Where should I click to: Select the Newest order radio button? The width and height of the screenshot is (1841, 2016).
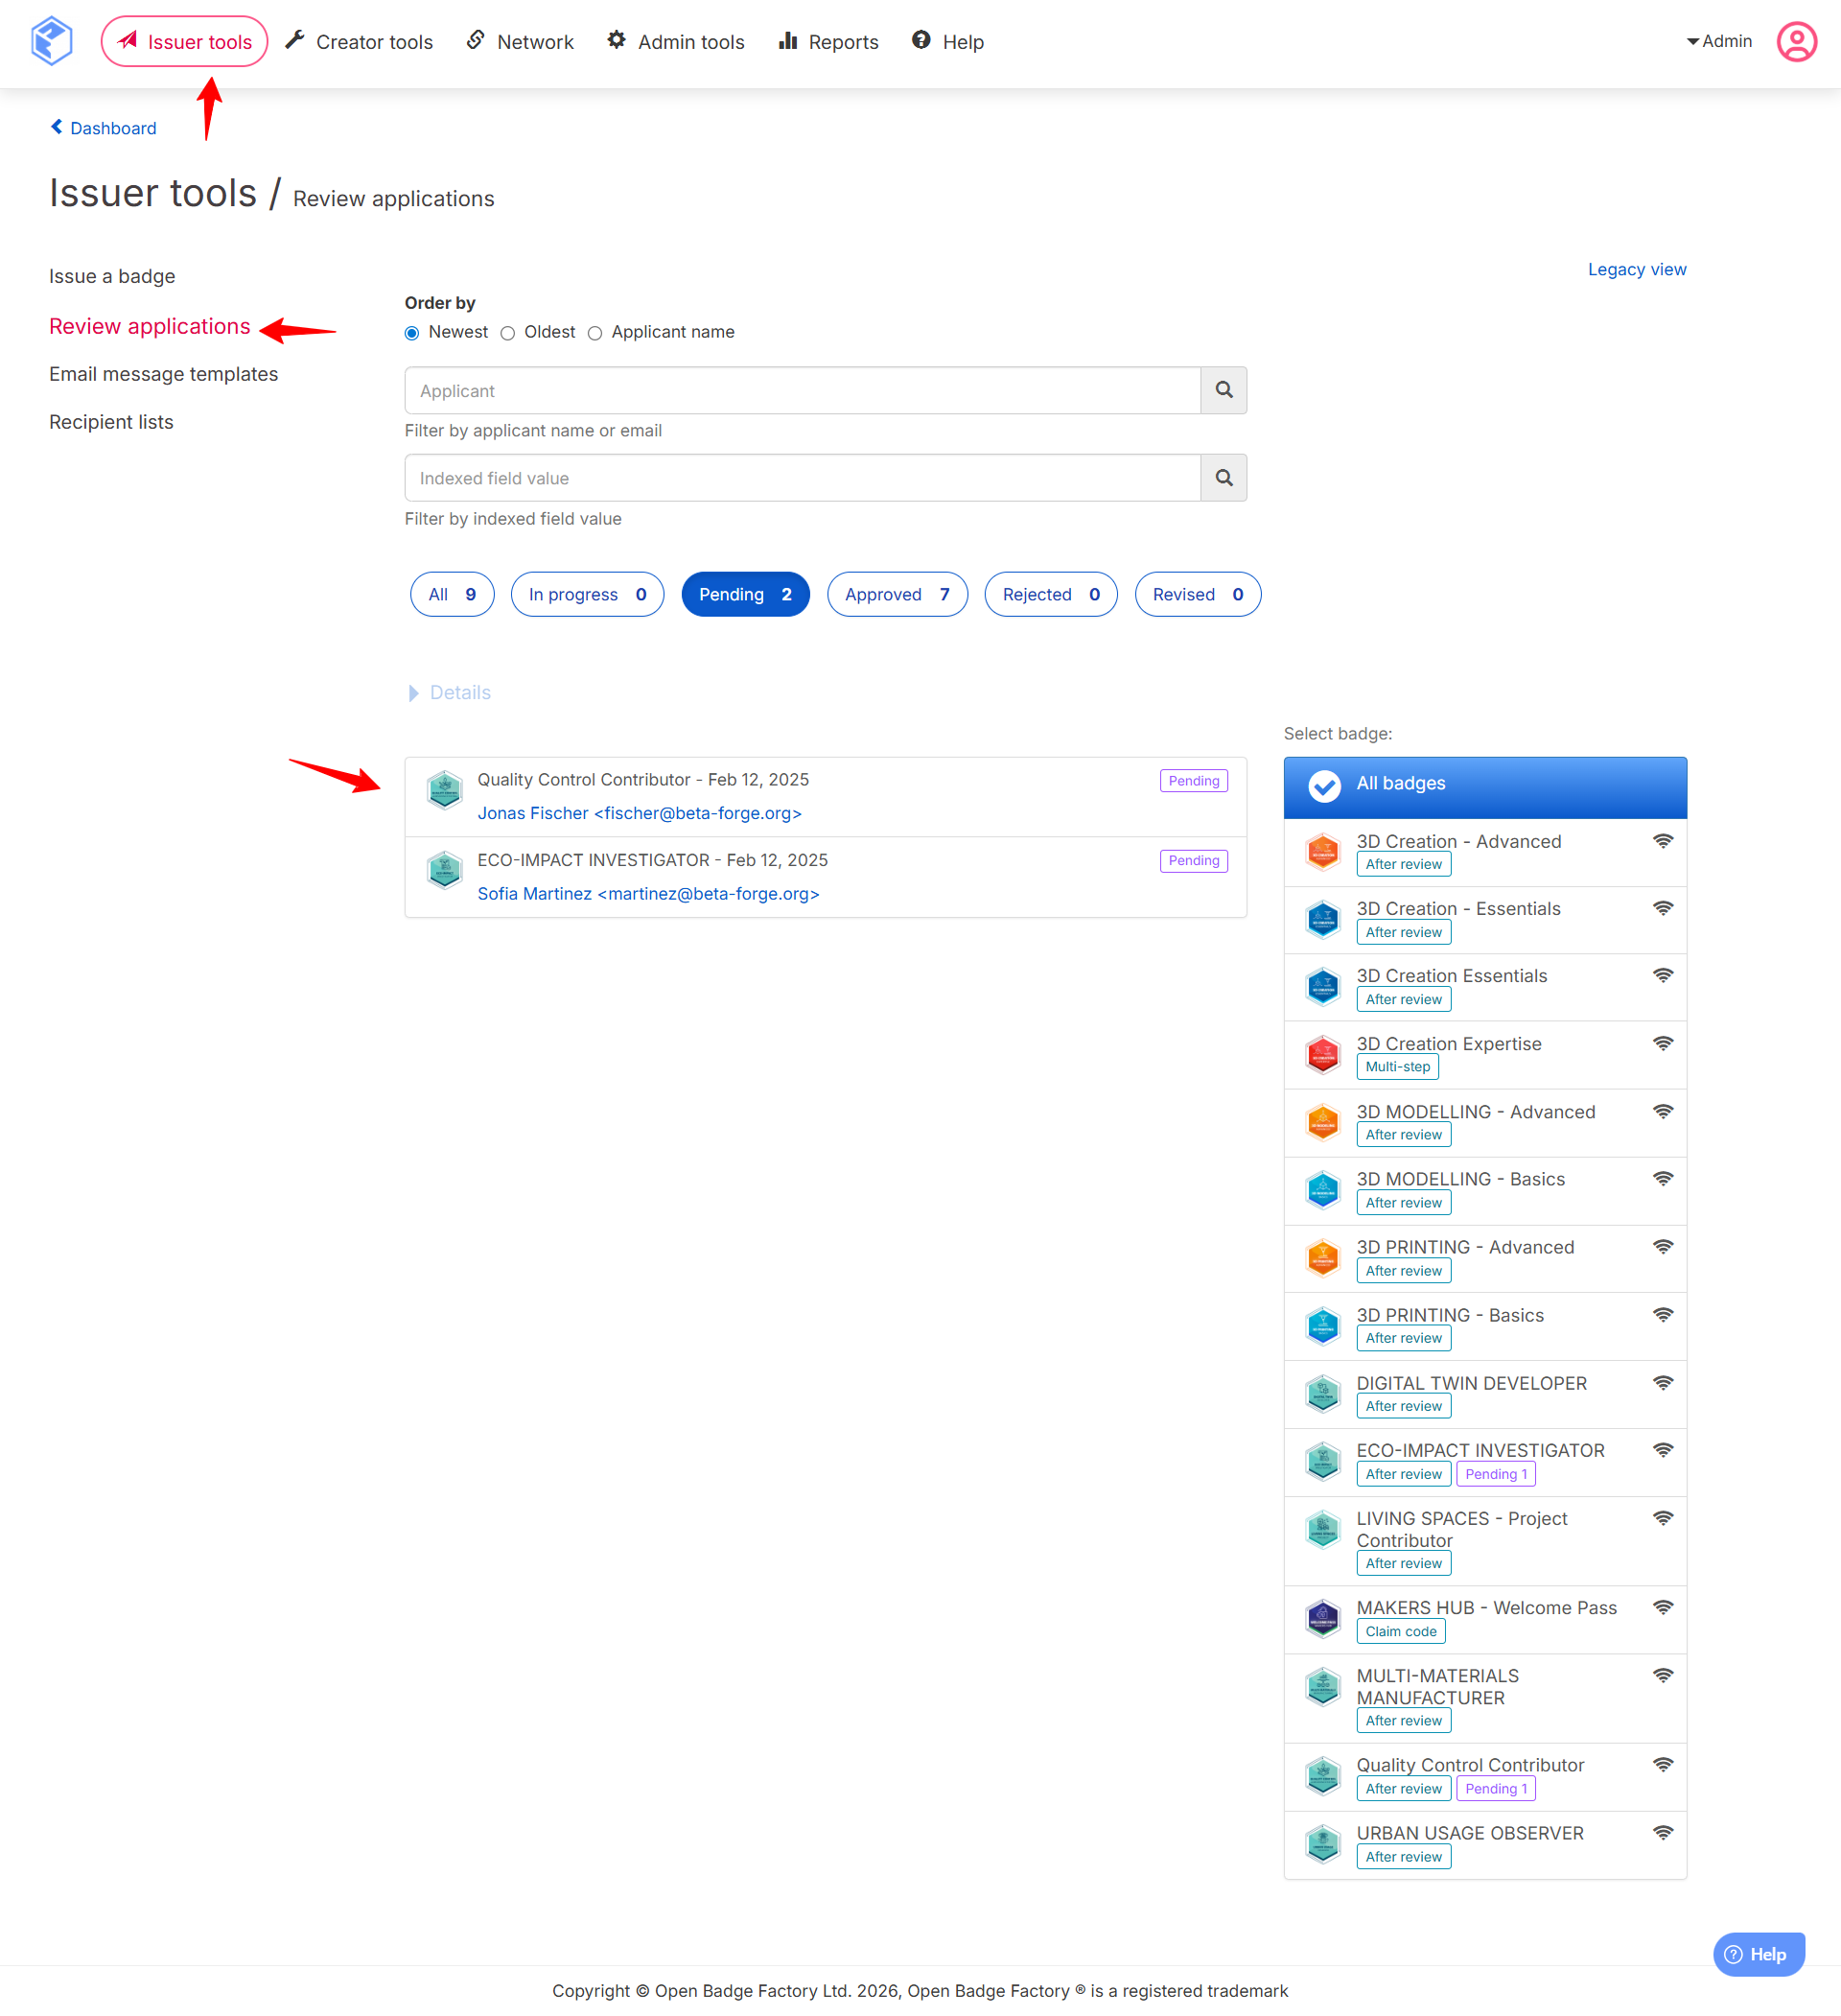[412, 333]
